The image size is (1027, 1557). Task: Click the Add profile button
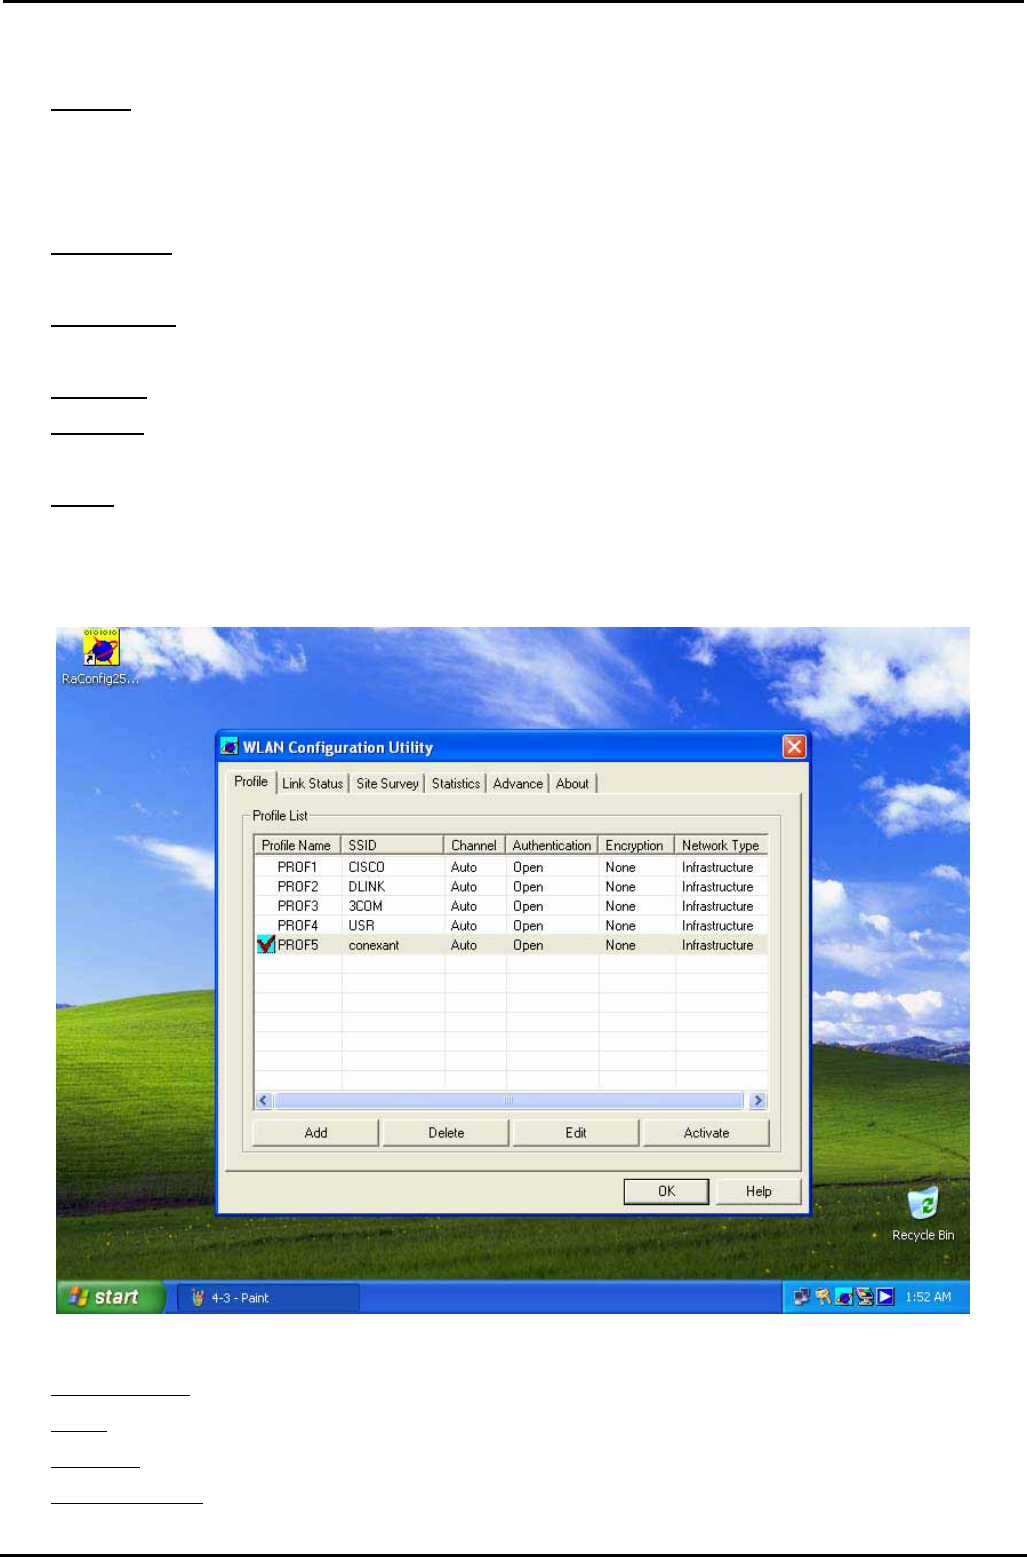click(x=316, y=1133)
